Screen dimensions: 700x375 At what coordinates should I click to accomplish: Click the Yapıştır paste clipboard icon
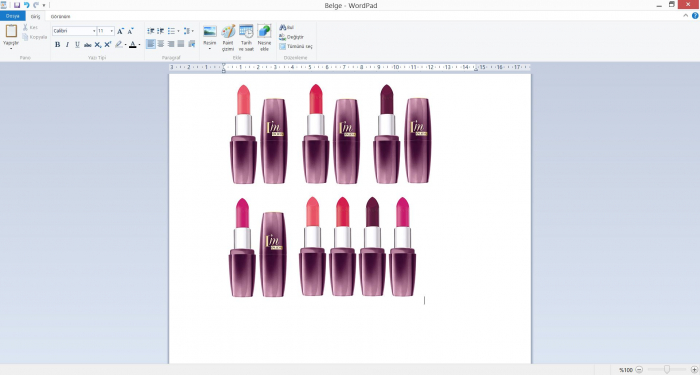coord(11,31)
